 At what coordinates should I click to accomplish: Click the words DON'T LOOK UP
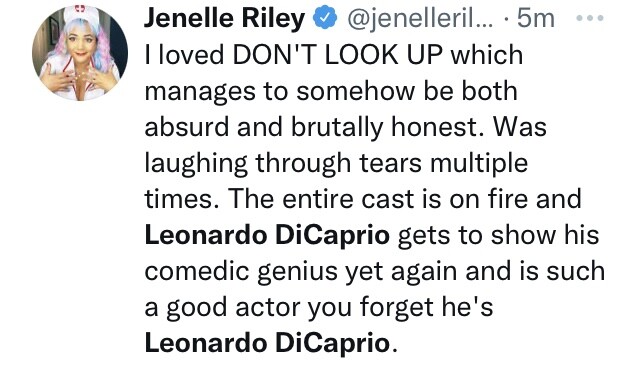pos(338,55)
